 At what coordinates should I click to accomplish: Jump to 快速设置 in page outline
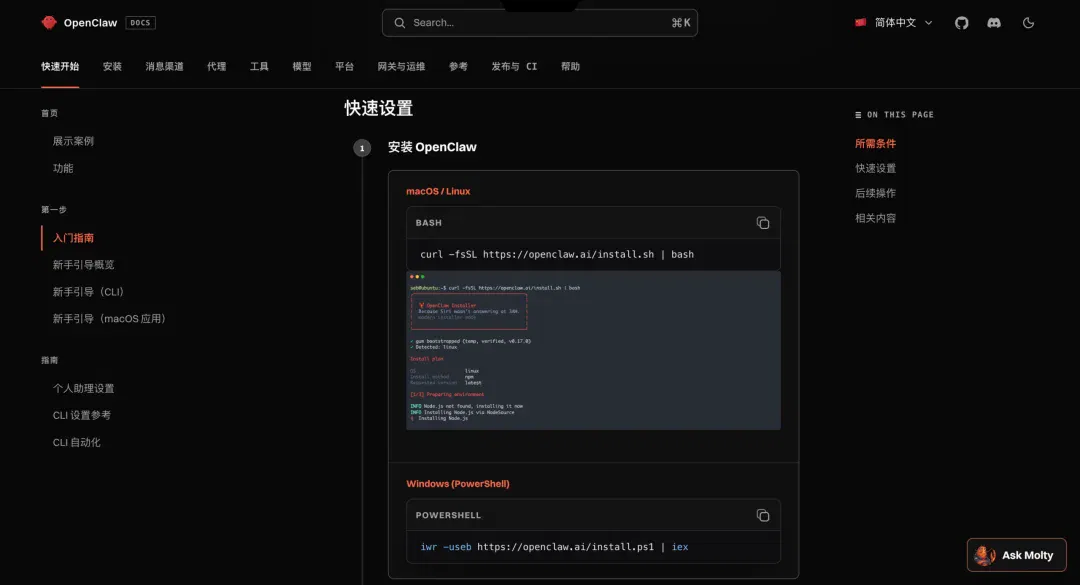[x=875, y=168]
